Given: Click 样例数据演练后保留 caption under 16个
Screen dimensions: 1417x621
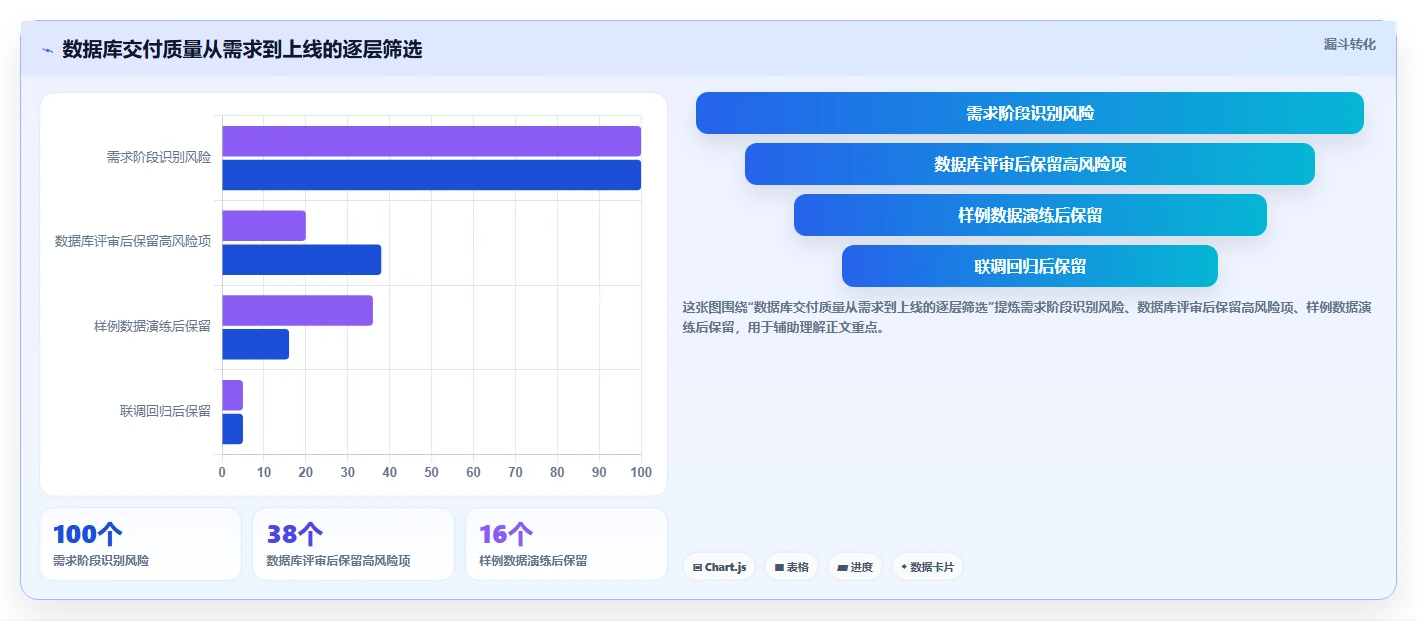Looking at the screenshot, I should click(x=533, y=561).
